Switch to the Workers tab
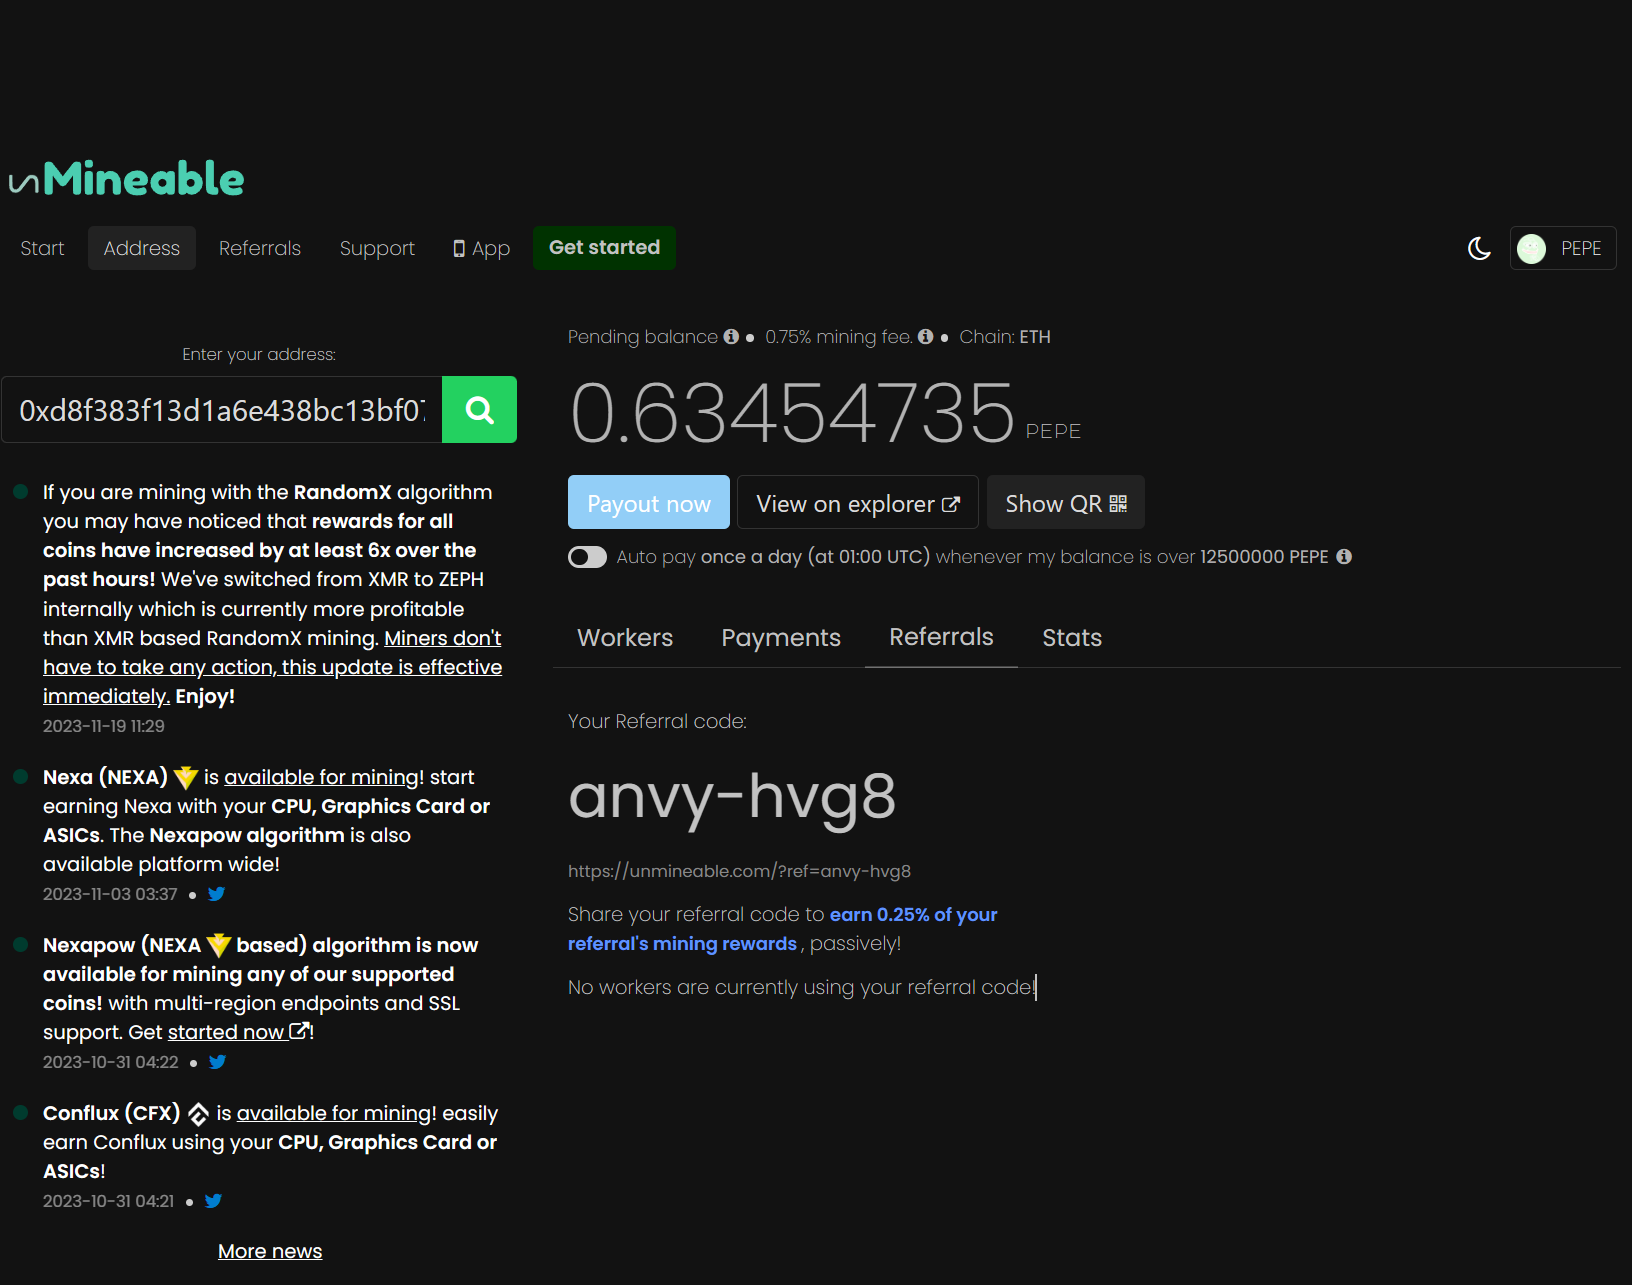Image resolution: width=1632 pixels, height=1285 pixels. (625, 638)
